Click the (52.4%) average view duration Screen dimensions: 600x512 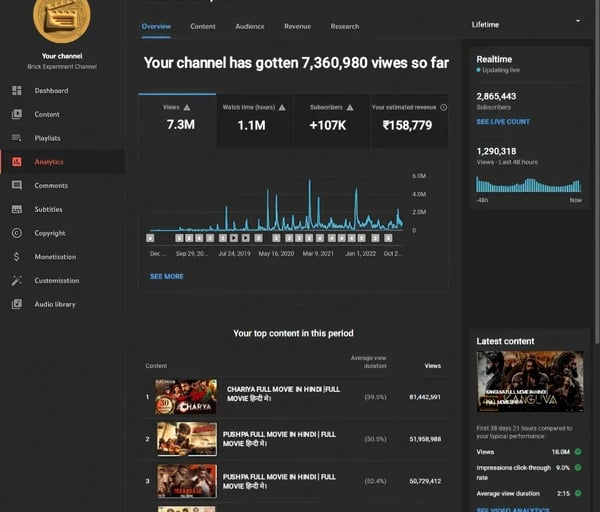[375, 481]
